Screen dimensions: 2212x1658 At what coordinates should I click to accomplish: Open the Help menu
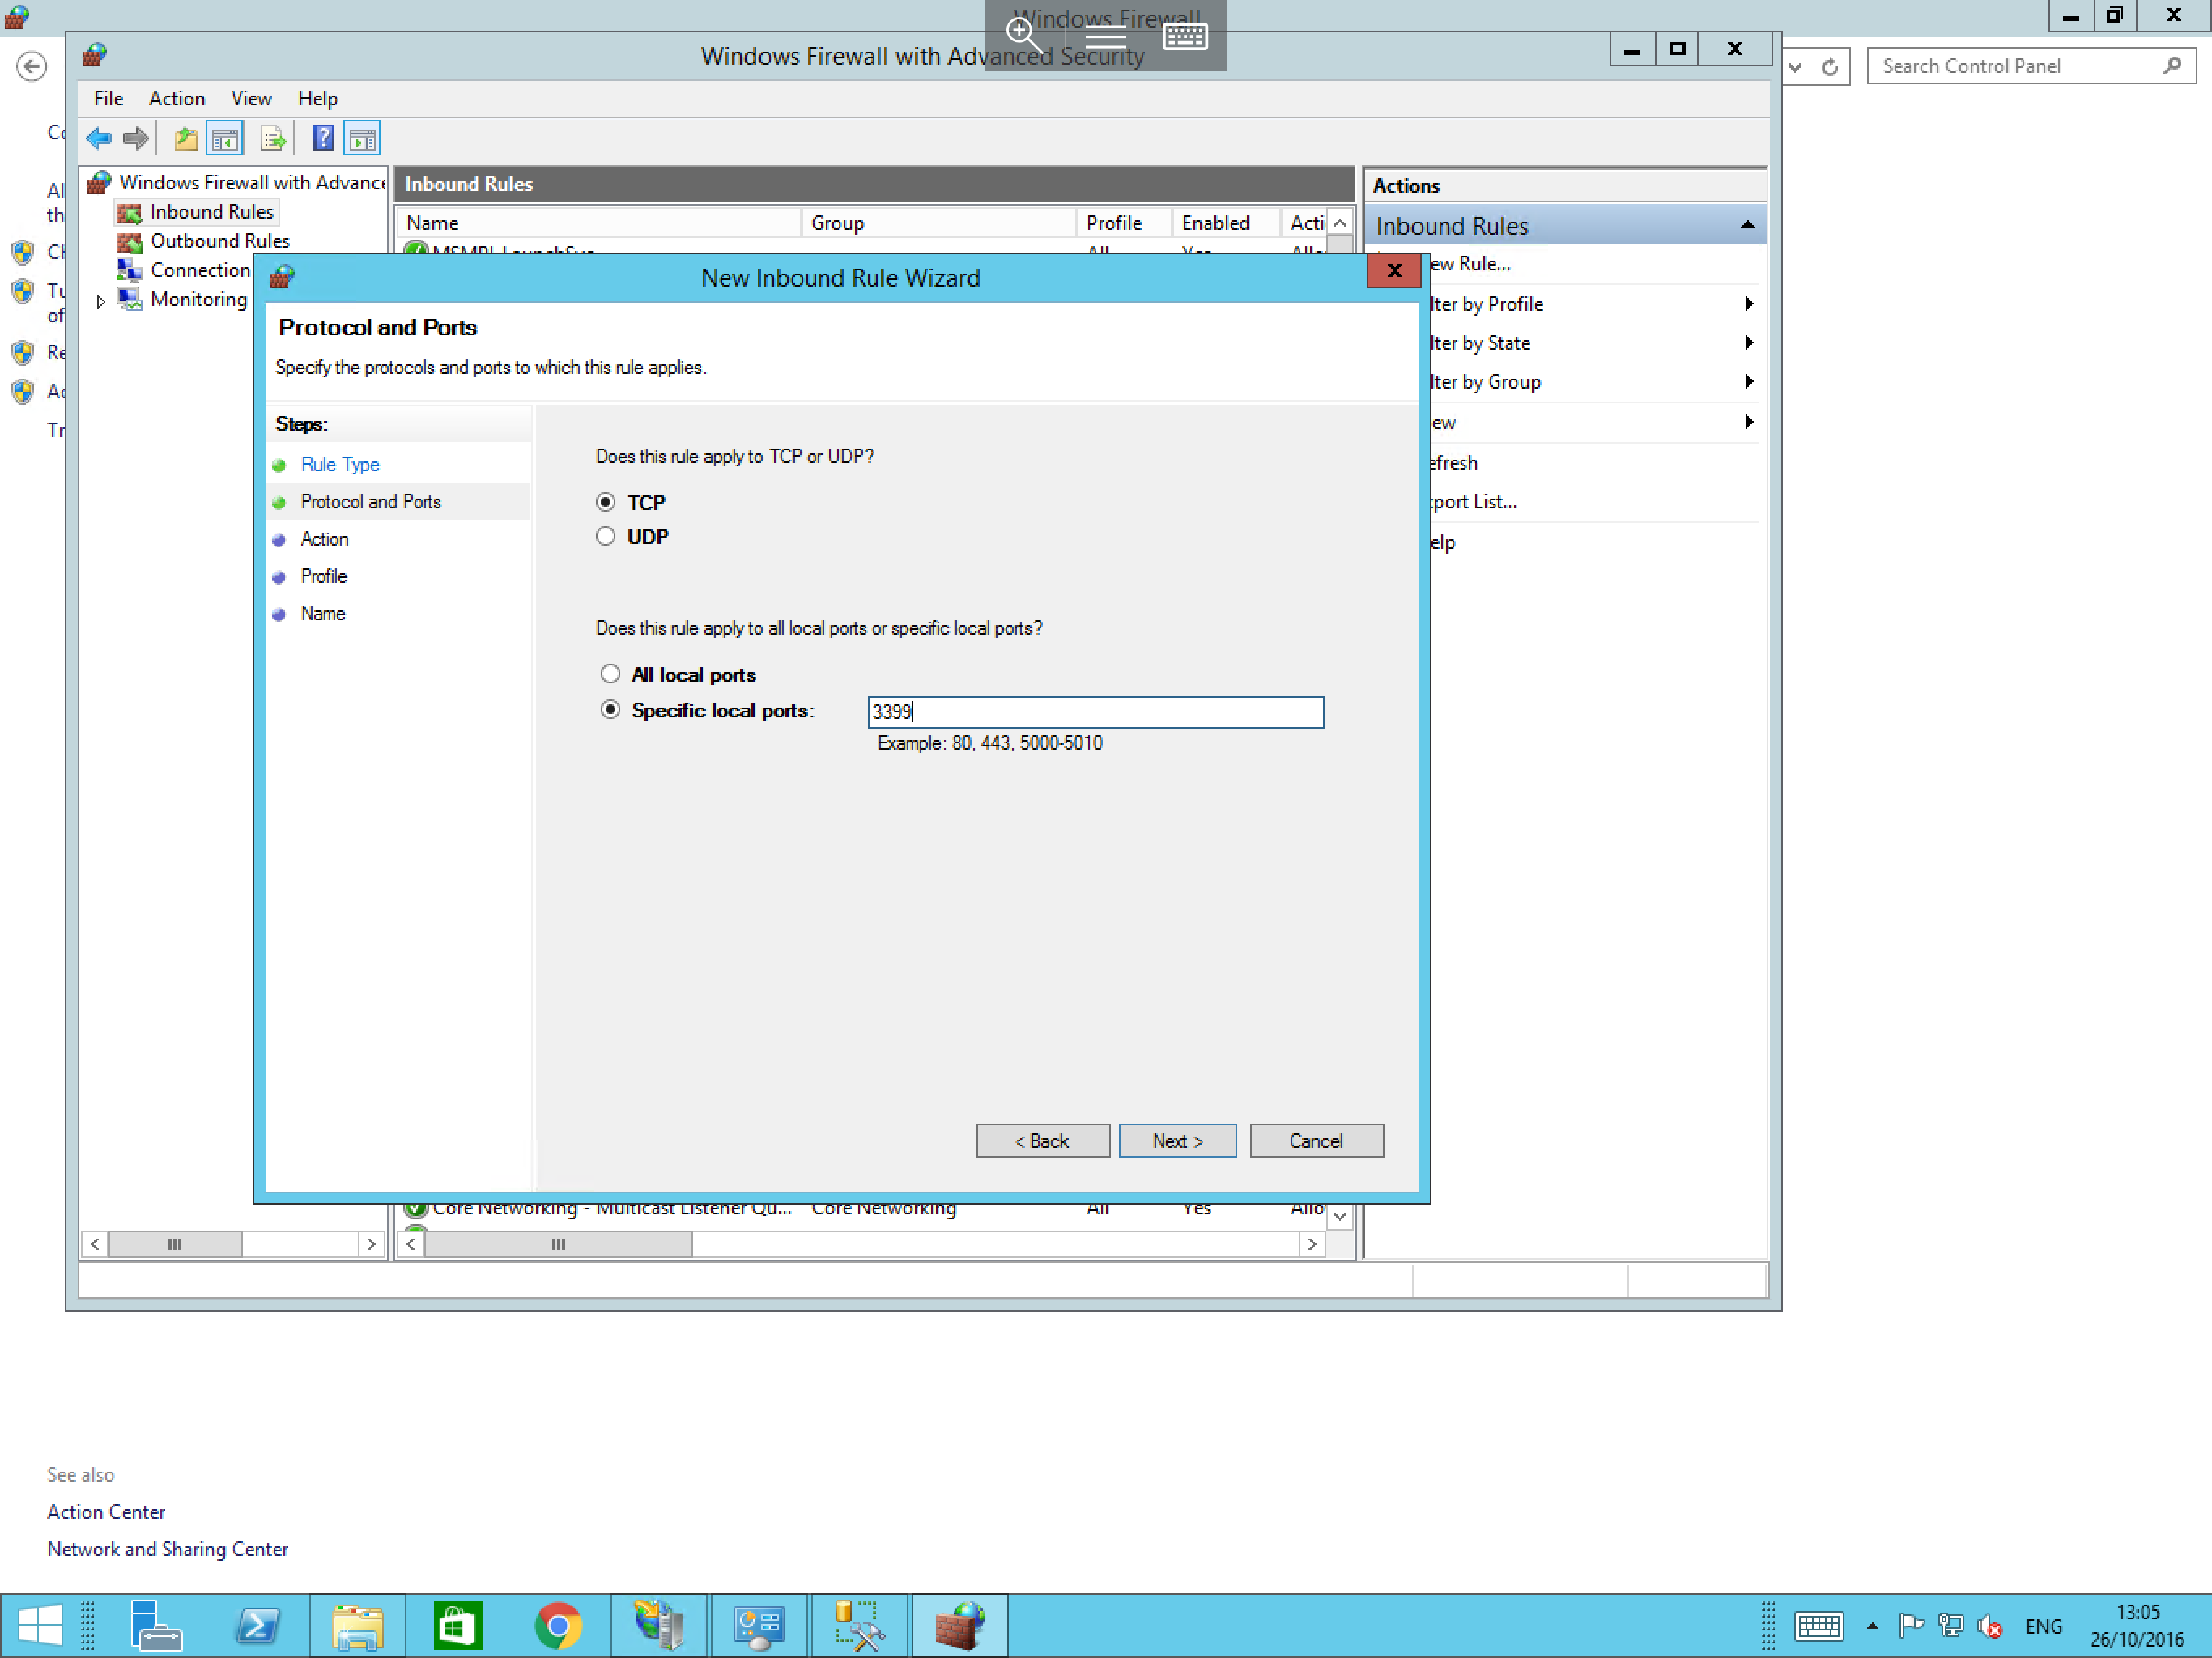pos(317,98)
